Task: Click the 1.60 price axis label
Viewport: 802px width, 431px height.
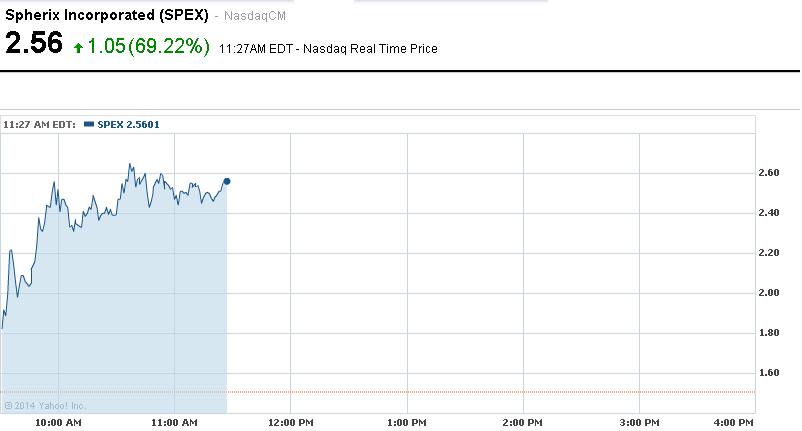Action: coord(768,373)
